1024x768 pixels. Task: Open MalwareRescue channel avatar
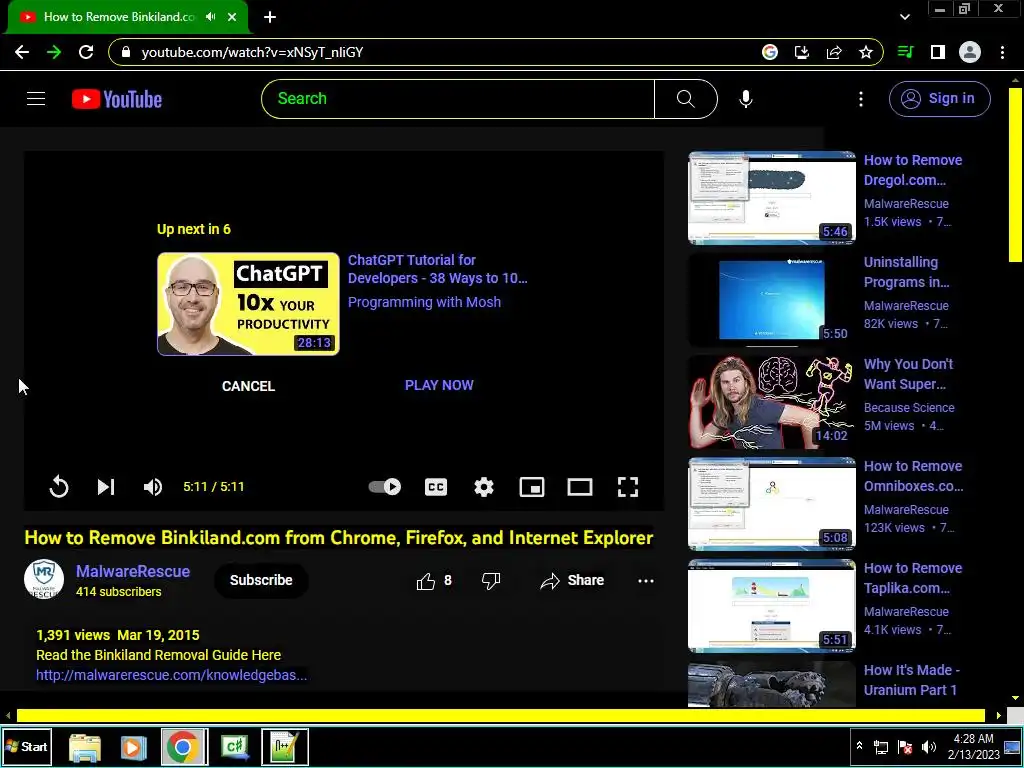click(44, 579)
